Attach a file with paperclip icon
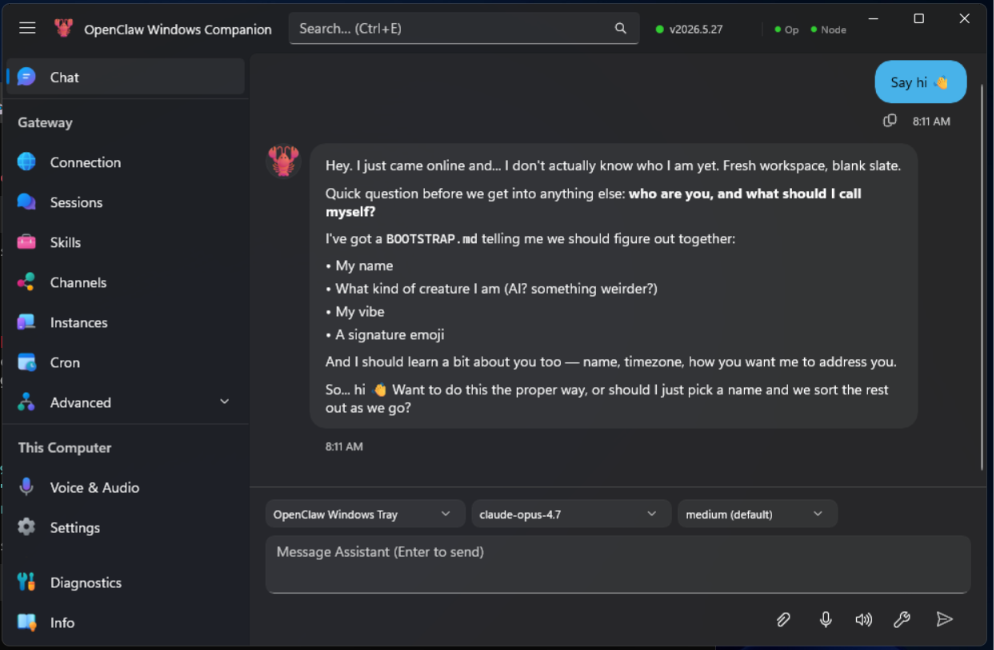 tap(784, 620)
